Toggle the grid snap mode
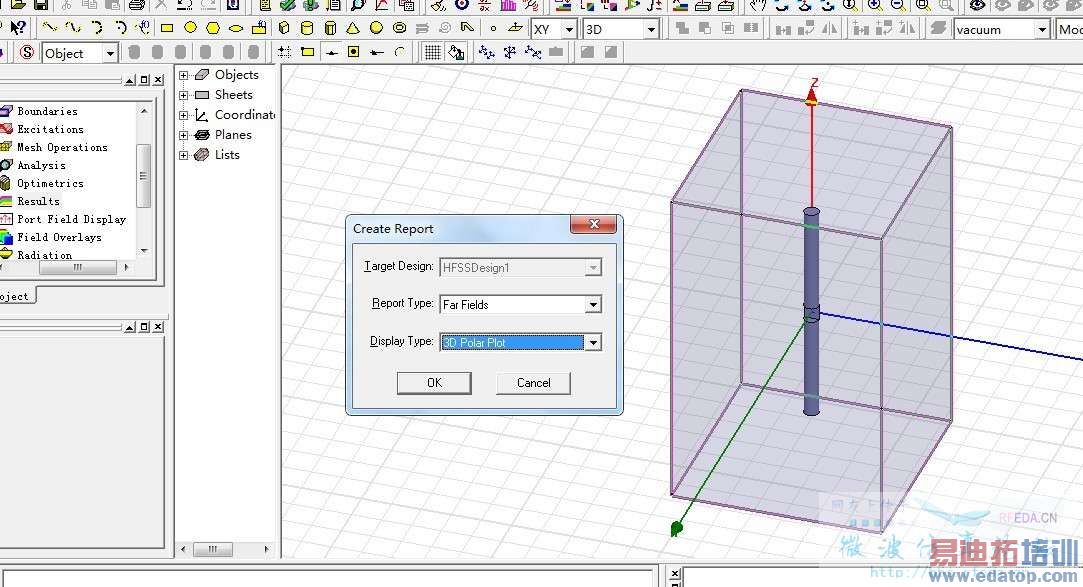The image size is (1083, 587). pyautogui.click(x=284, y=52)
